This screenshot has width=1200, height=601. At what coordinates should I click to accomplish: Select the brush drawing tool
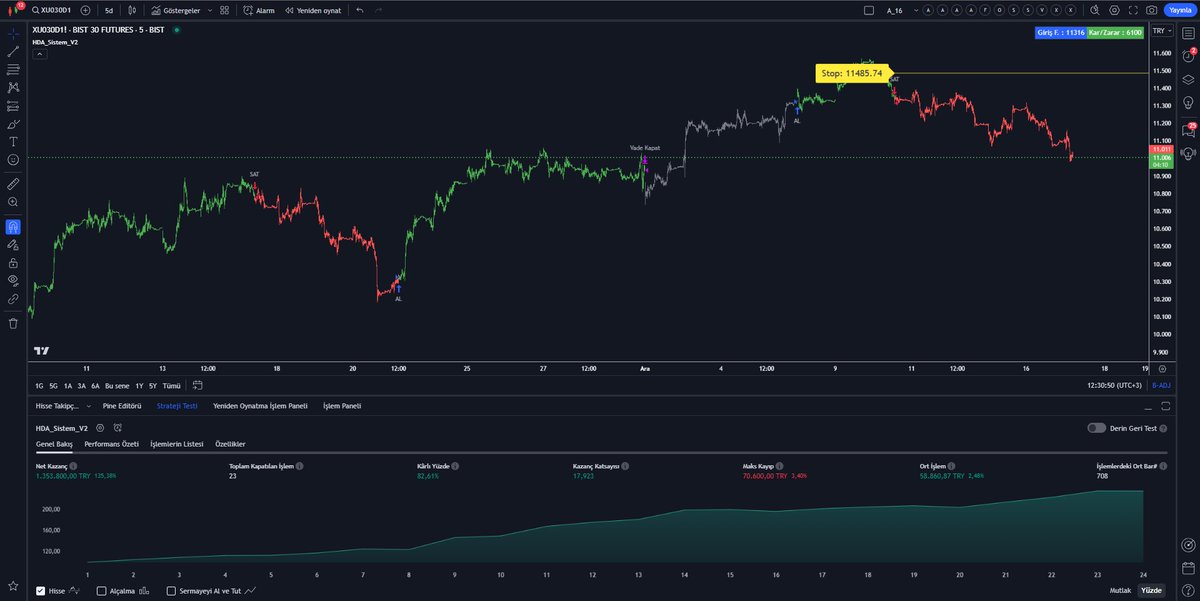(13, 124)
